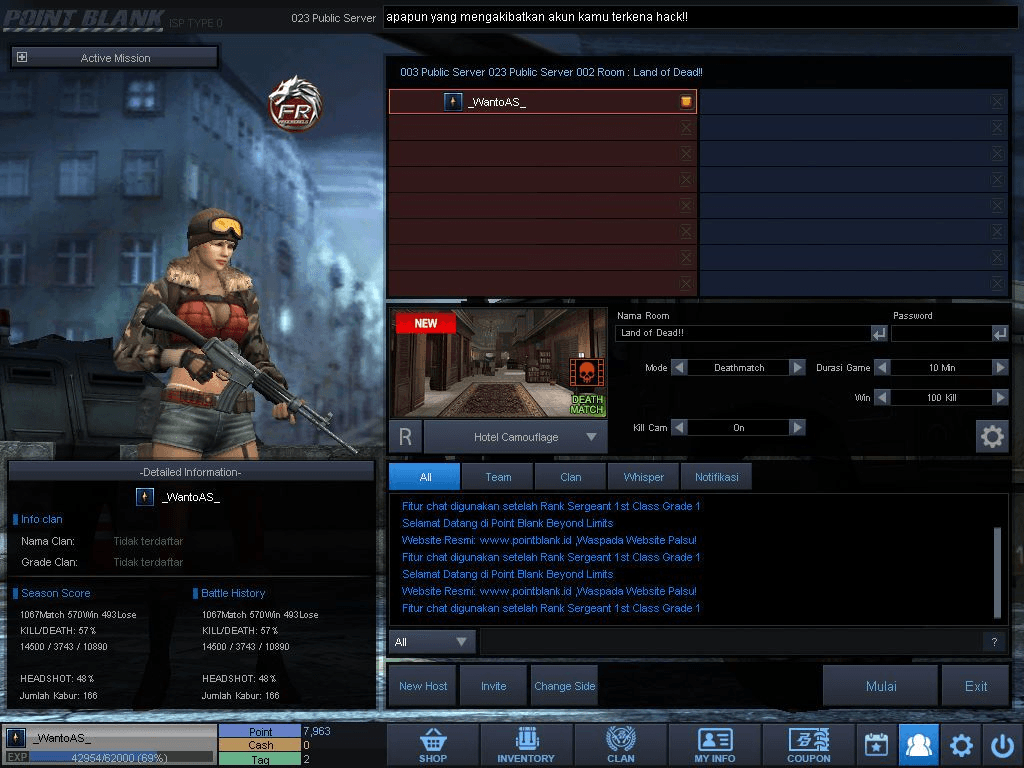
Task: Decrease the Win kill limit
Action: point(882,397)
